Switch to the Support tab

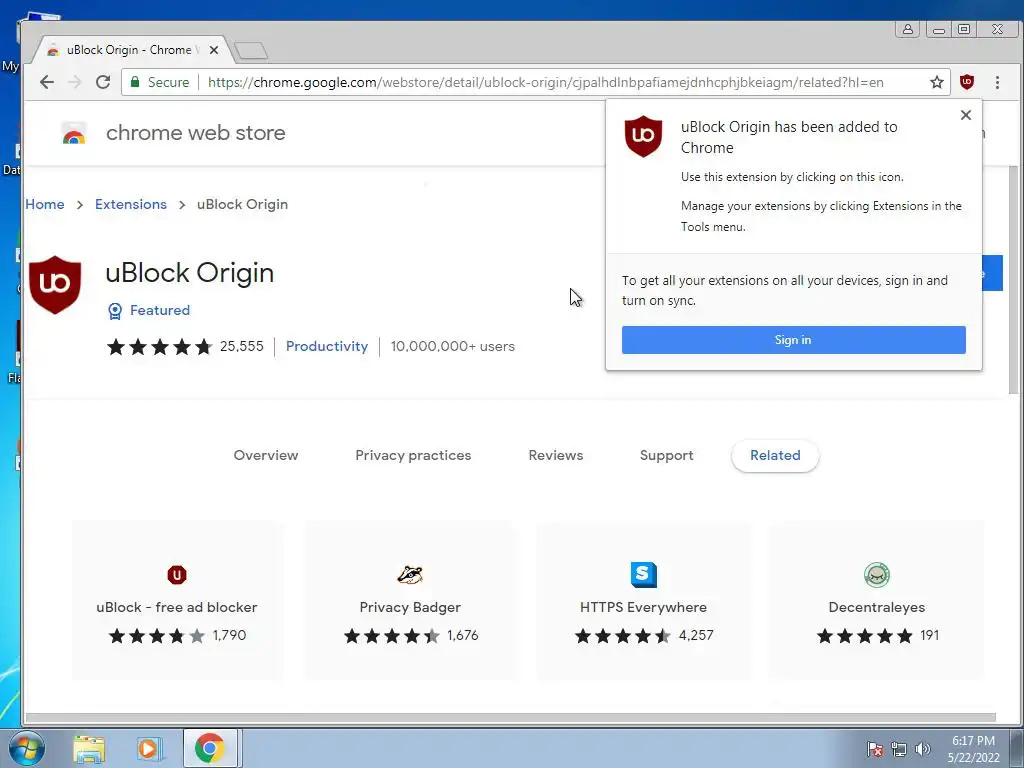click(x=666, y=455)
